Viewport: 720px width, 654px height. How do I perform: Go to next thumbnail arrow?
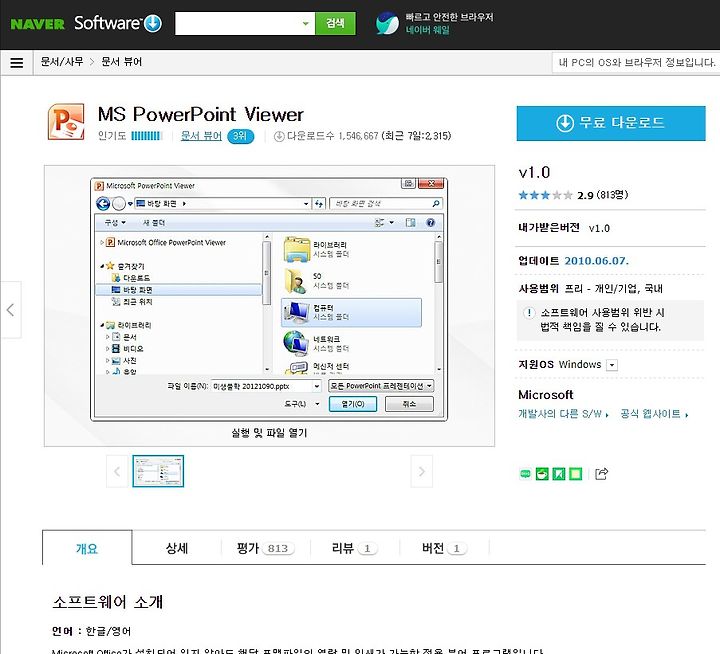[422, 471]
